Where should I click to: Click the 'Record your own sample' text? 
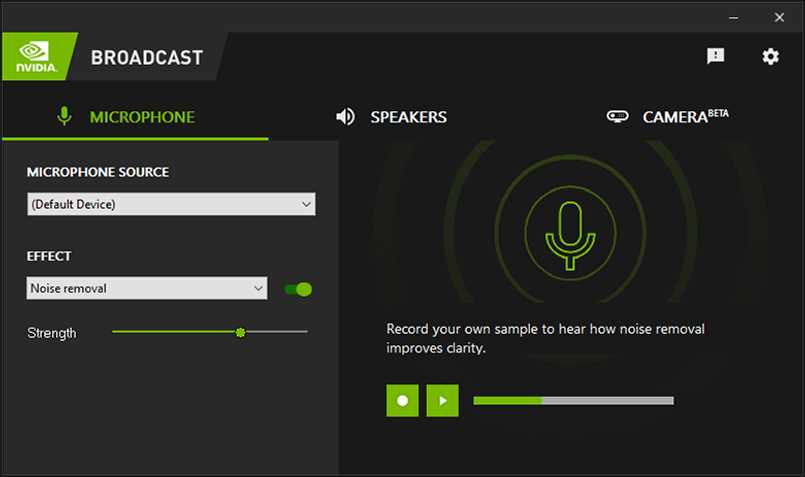545,338
